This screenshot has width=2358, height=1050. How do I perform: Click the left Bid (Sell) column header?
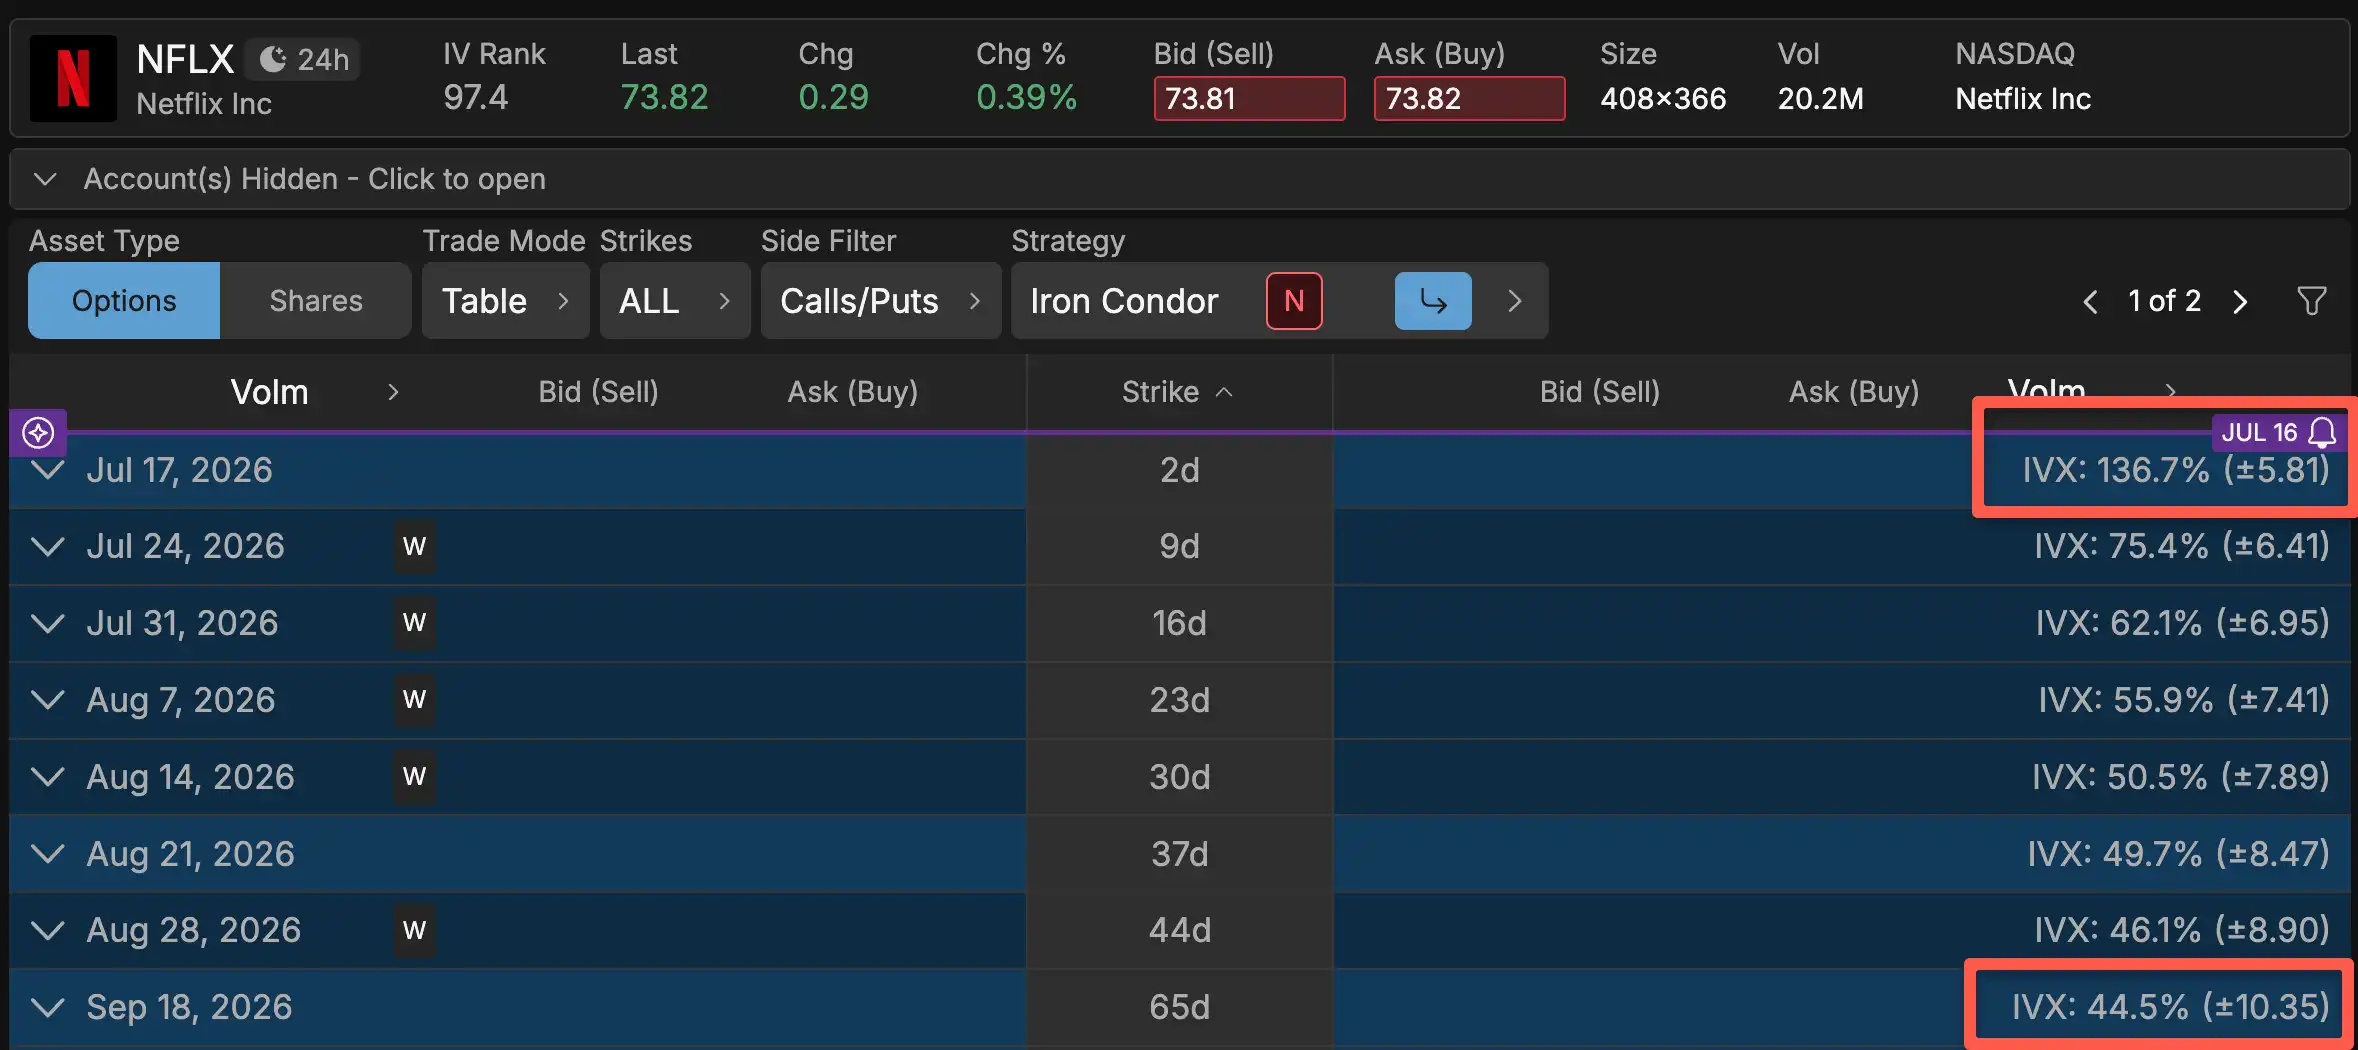[x=598, y=392]
